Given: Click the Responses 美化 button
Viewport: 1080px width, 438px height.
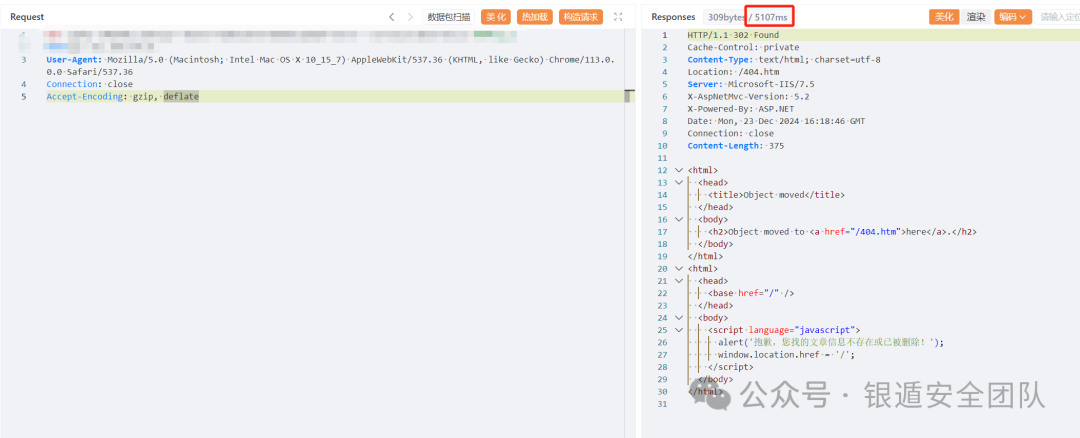Looking at the screenshot, I should tap(944, 17).
